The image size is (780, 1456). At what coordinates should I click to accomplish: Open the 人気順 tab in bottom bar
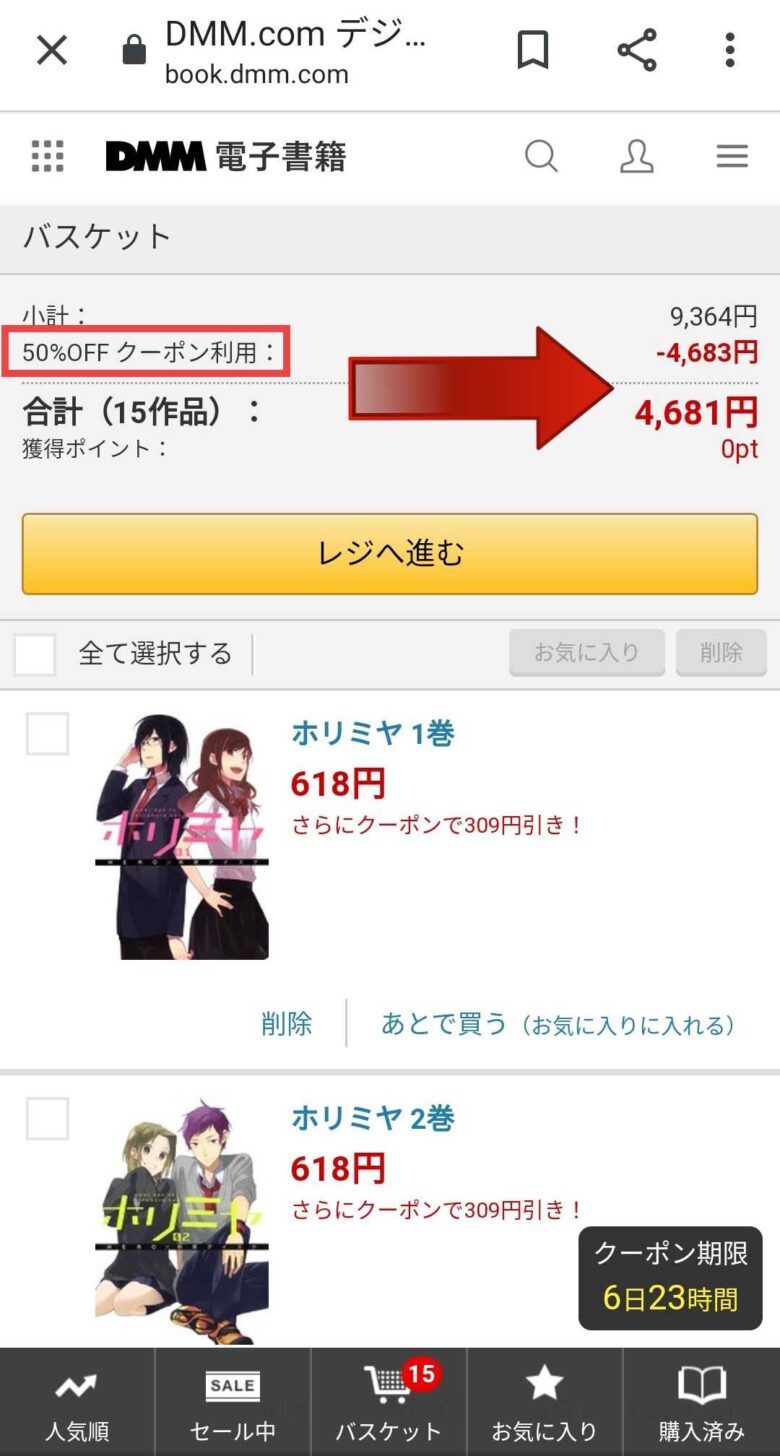tap(77, 1402)
